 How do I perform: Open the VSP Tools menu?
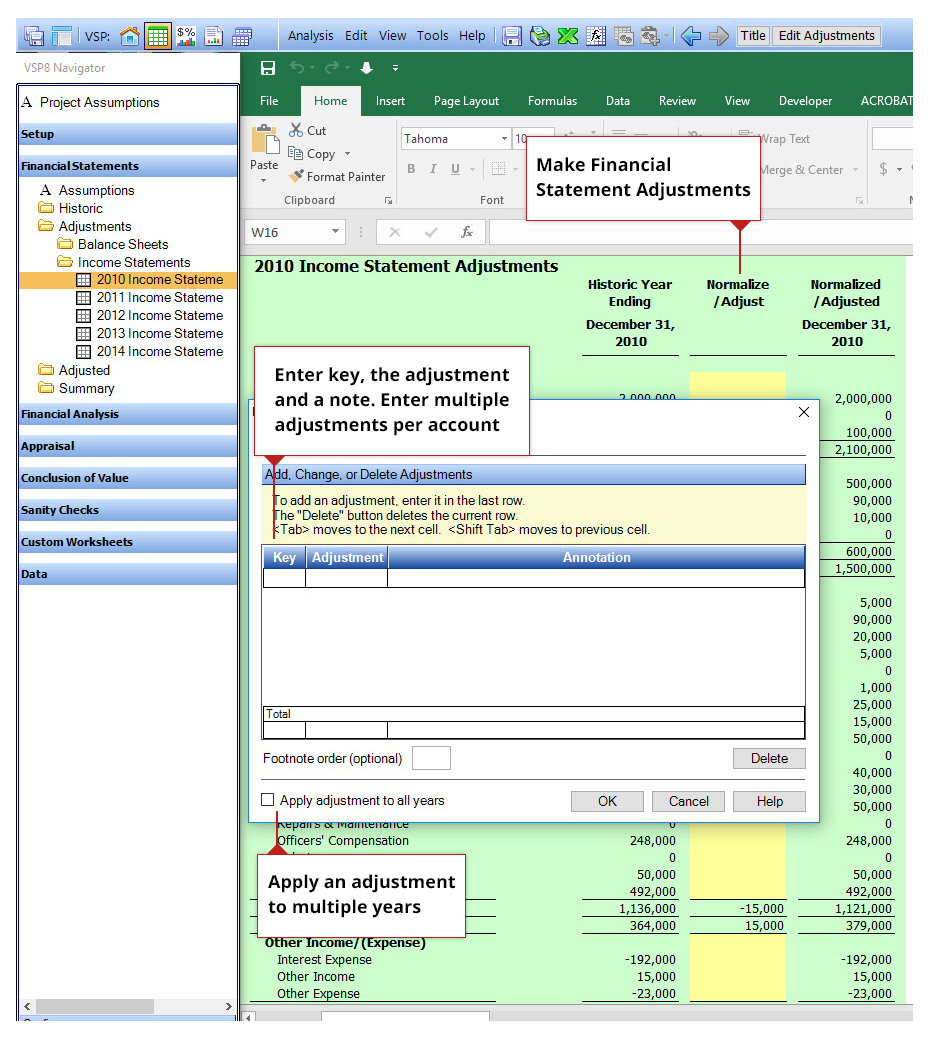click(x=432, y=36)
